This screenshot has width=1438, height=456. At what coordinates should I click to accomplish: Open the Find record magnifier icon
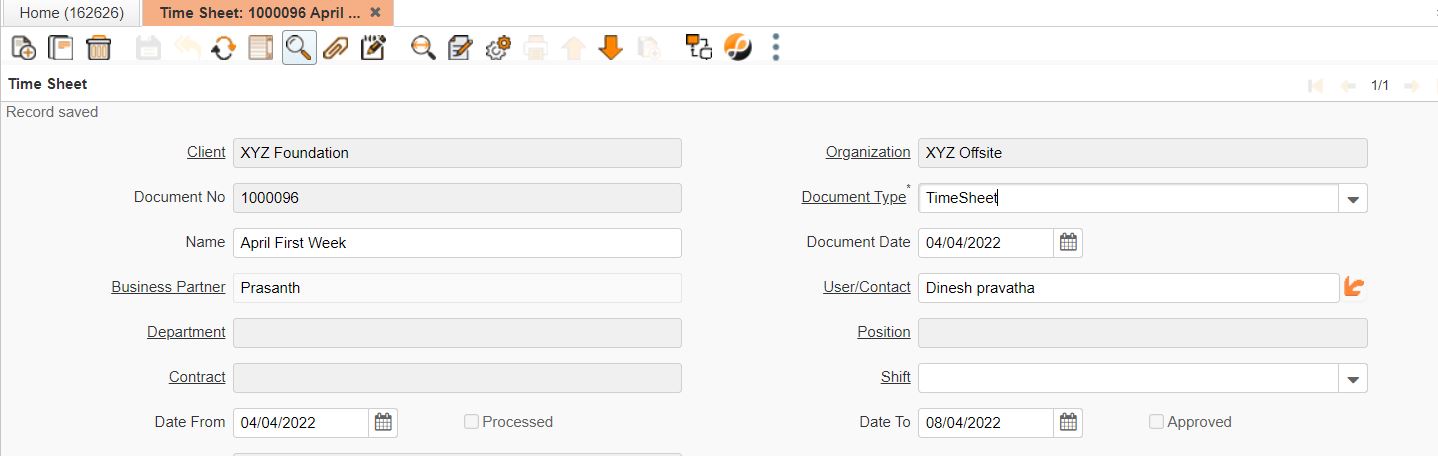pos(299,47)
